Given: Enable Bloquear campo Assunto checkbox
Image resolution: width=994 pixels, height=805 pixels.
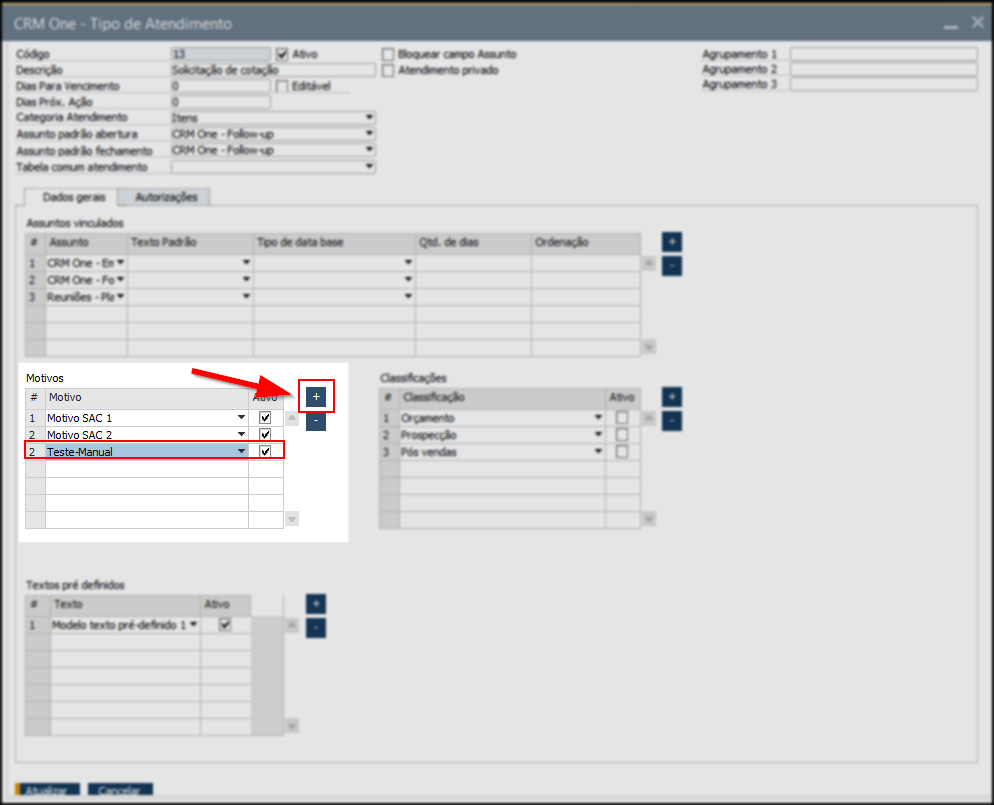Looking at the screenshot, I should click(389, 54).
